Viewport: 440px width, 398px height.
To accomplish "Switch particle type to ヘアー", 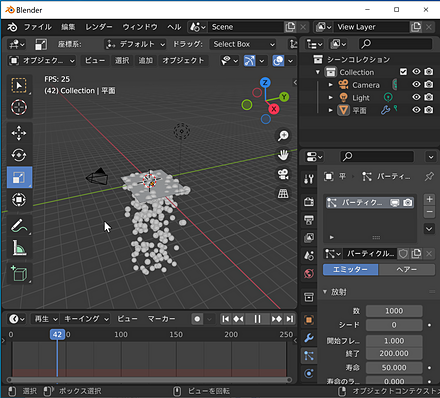I will click(407, 269).
